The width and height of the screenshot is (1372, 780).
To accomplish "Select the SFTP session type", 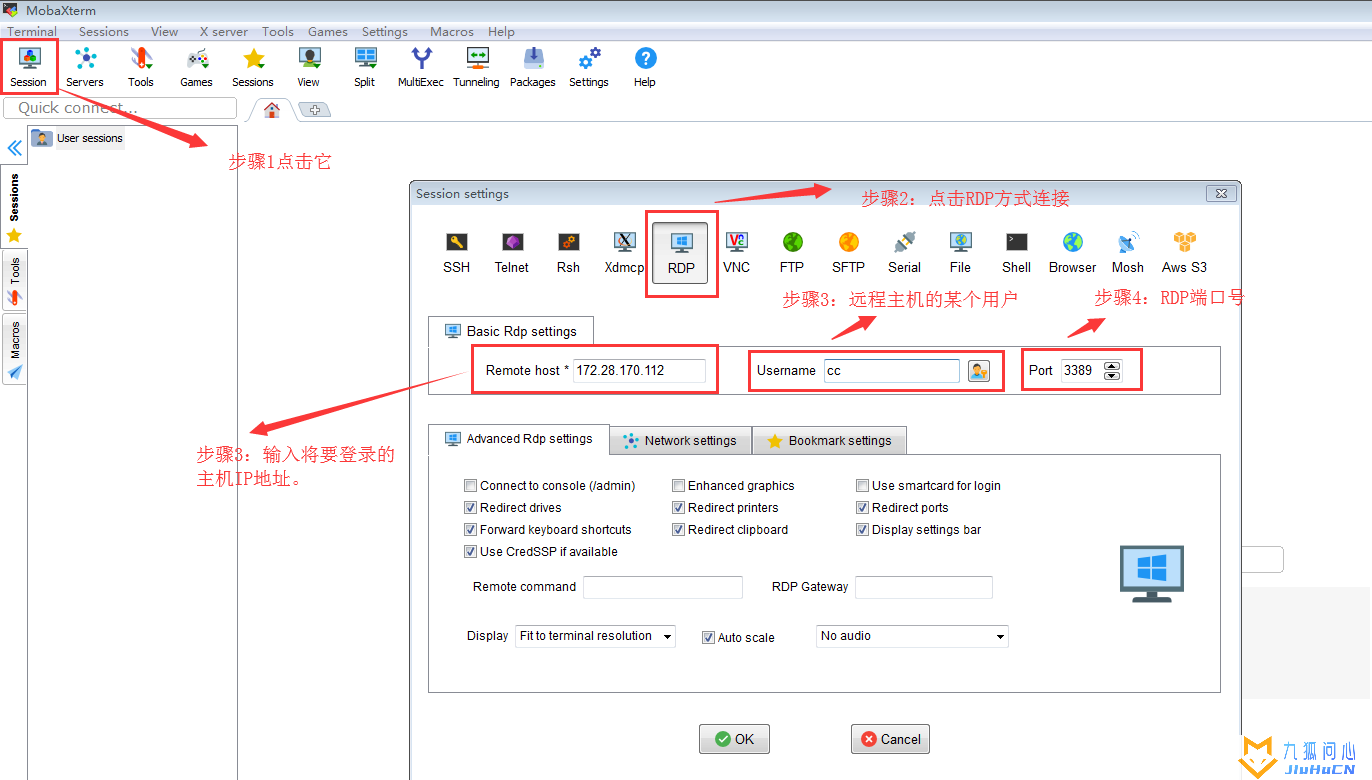I will click(849, 252).
